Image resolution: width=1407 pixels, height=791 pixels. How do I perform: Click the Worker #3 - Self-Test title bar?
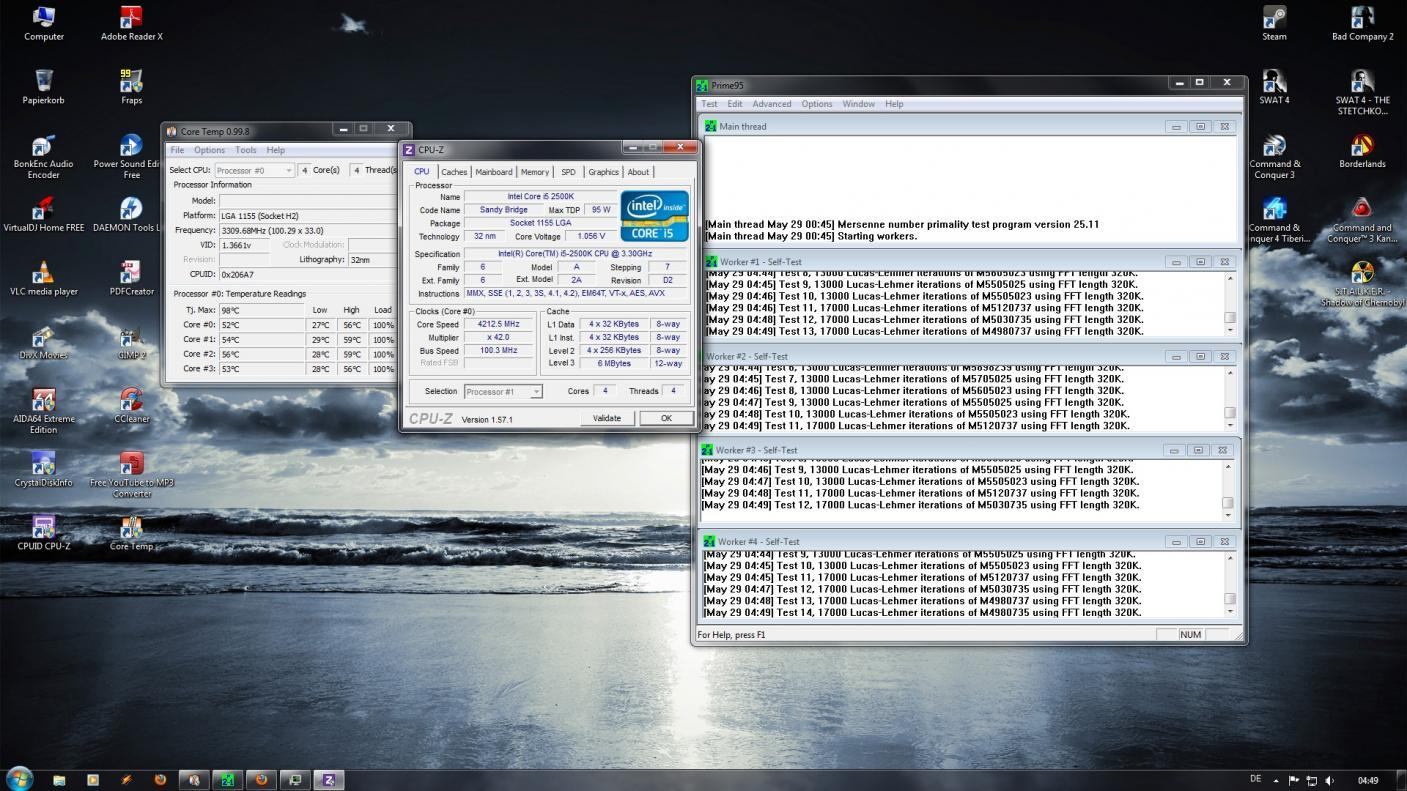point(968,450)
